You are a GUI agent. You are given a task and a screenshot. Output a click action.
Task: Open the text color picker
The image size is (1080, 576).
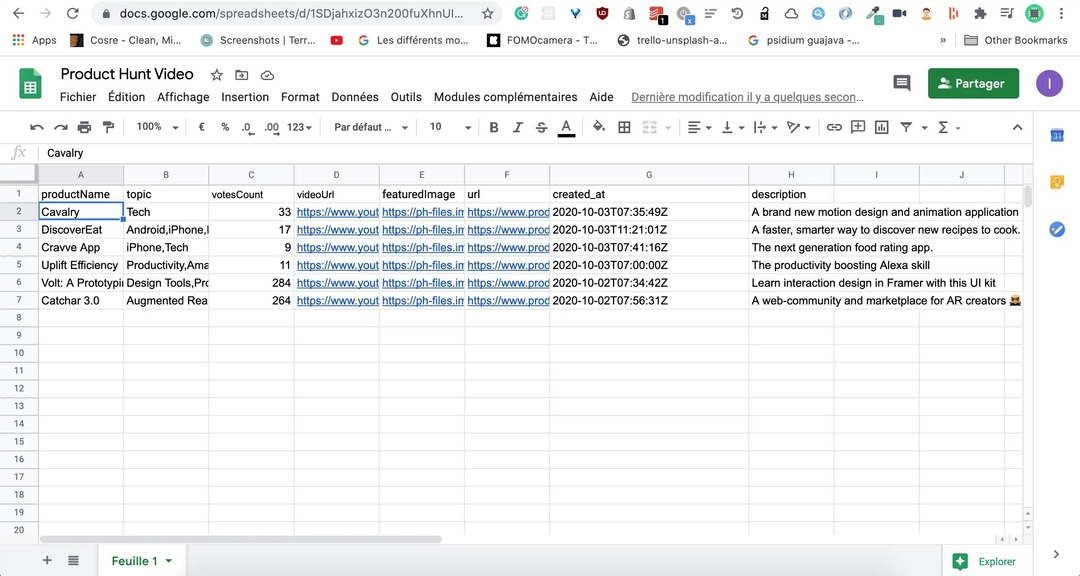click(x=566, y=127)
